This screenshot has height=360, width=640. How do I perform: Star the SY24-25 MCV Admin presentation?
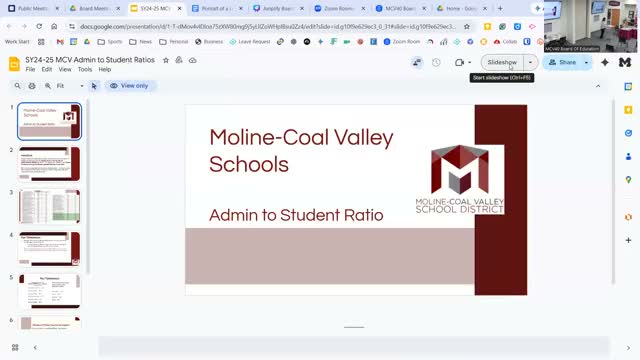(x=166, y=60)
